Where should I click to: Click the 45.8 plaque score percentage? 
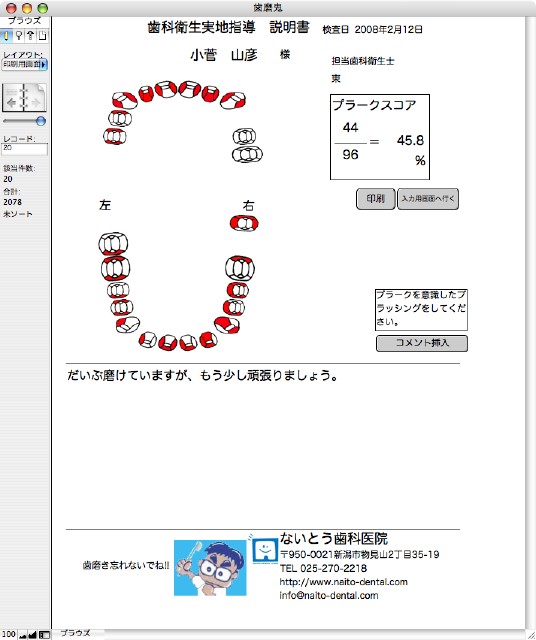(410, 140)
